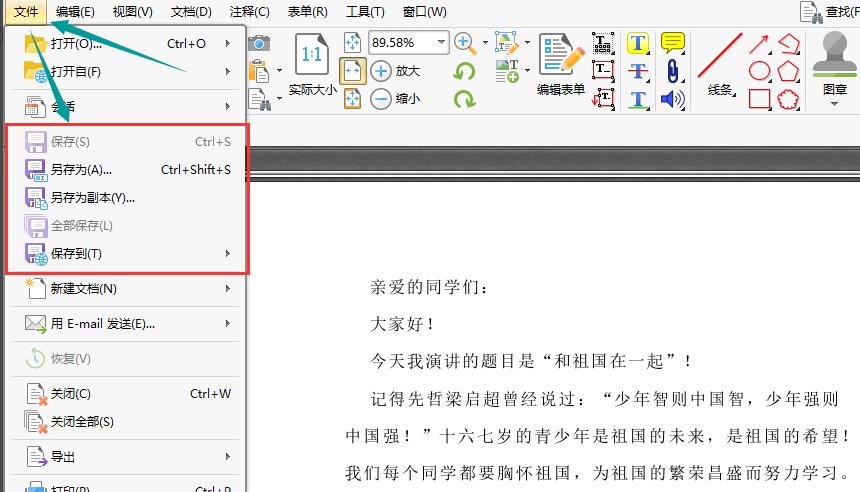Expand the edit content tool dropdown arrow
Viewport: 860px width, 492px height.
coord(527,42)
